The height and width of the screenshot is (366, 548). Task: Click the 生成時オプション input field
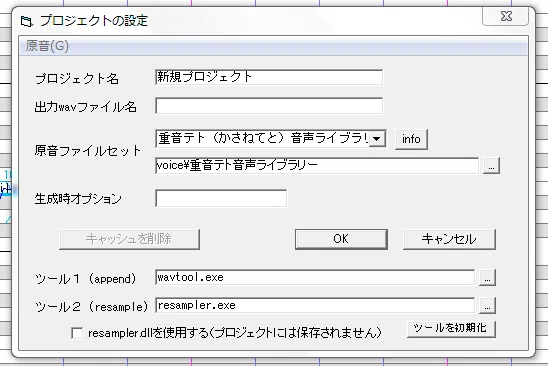coord(221,198)
